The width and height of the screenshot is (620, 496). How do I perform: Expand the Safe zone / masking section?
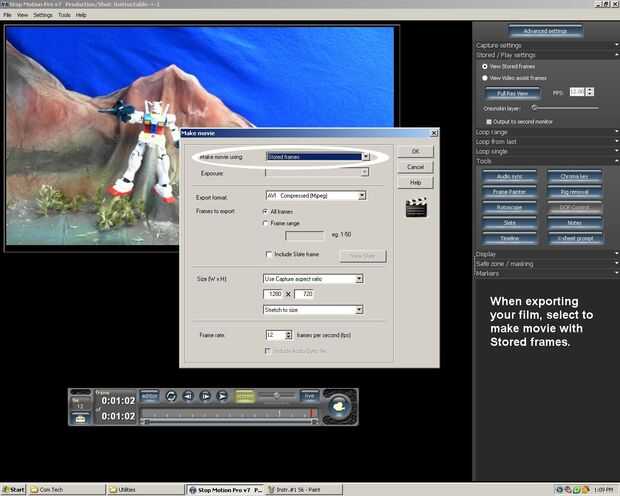[x=546, y=264]
